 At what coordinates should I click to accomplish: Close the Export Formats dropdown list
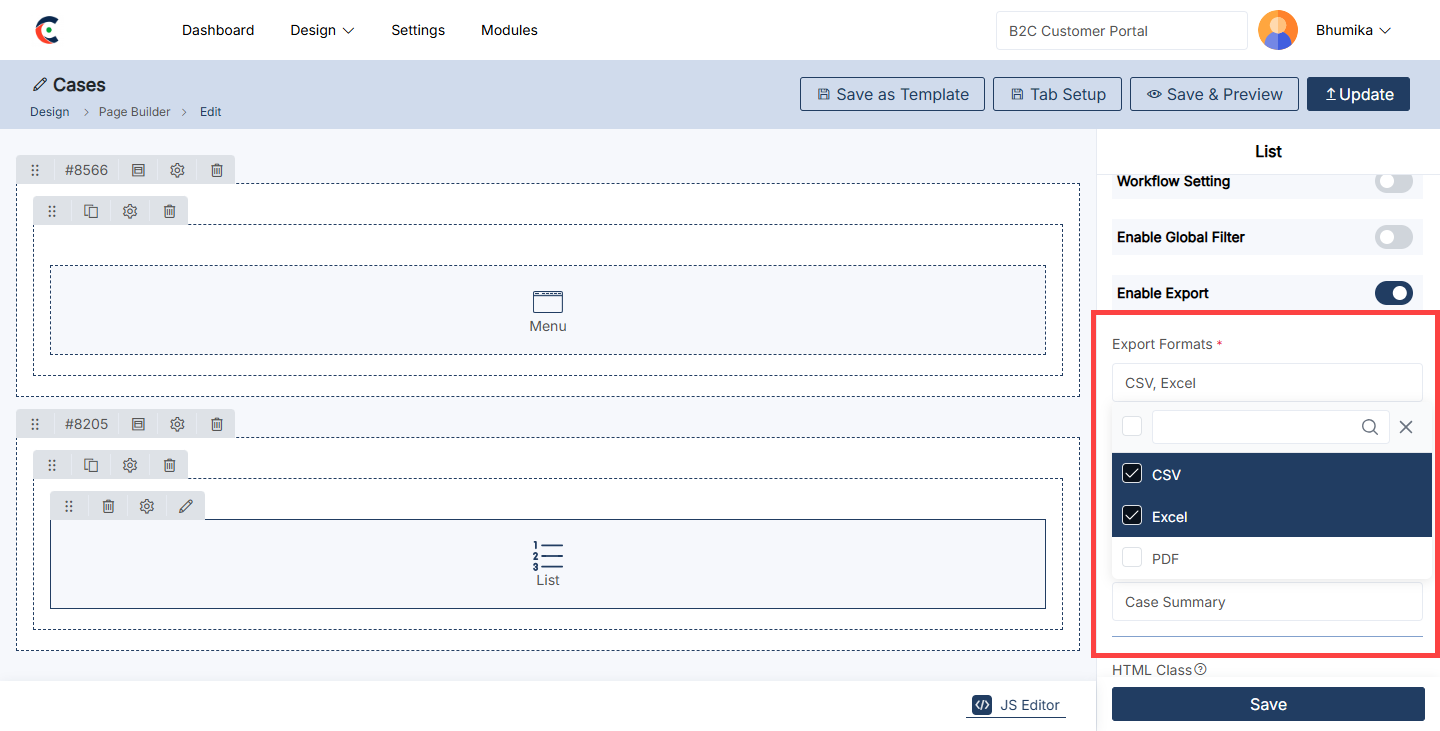point(1406,427)
